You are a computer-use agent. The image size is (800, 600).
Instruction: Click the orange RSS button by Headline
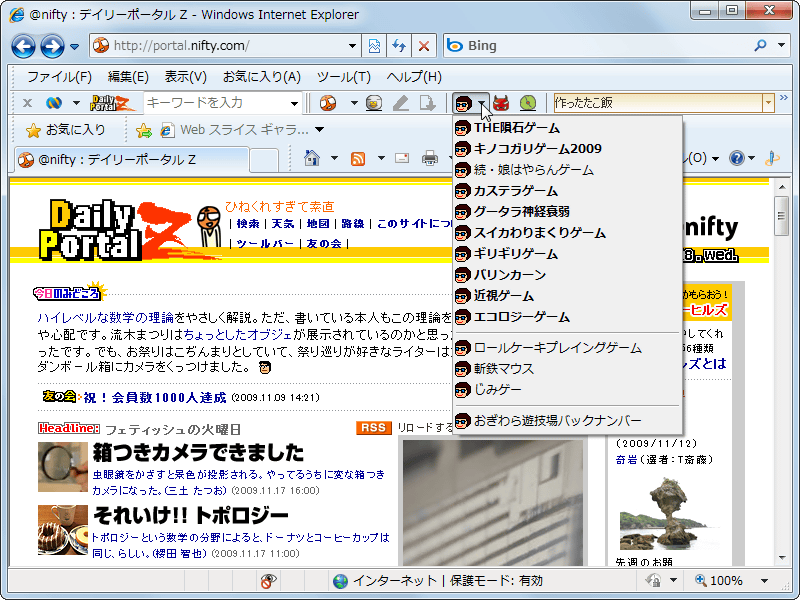coord(373,428)
